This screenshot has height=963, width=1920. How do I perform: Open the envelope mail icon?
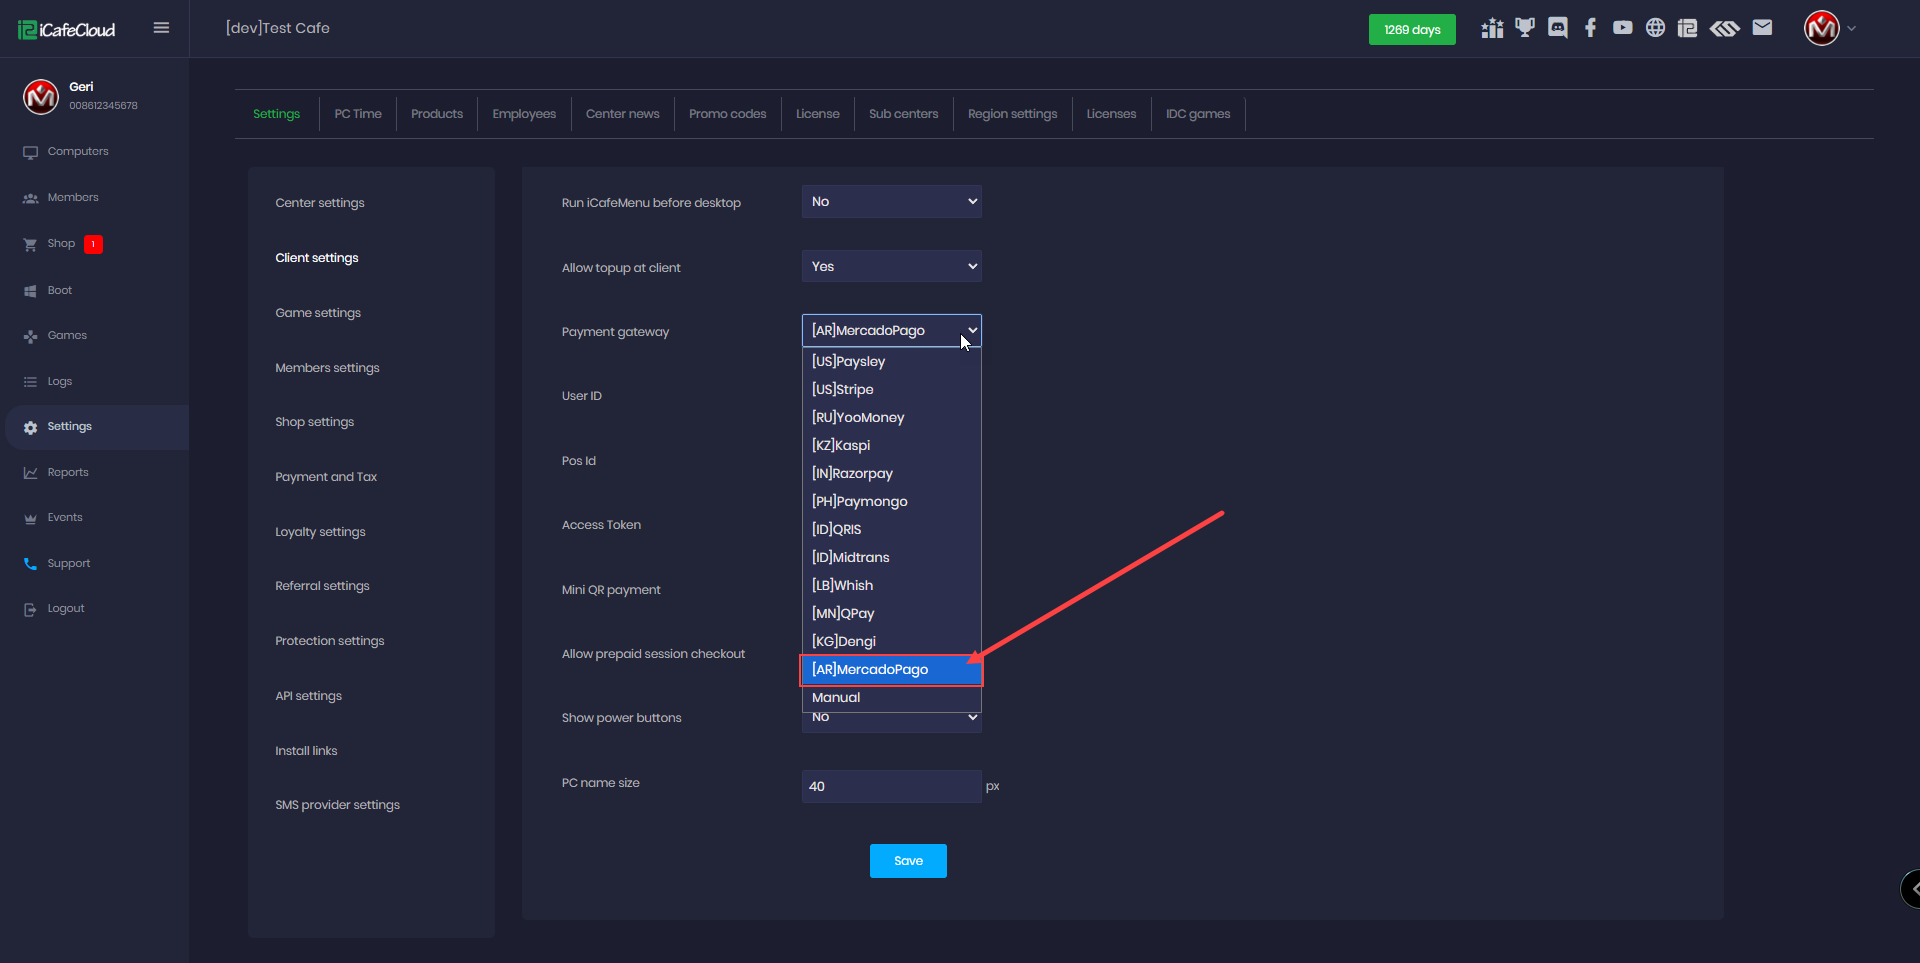[x=1762, y=28]
